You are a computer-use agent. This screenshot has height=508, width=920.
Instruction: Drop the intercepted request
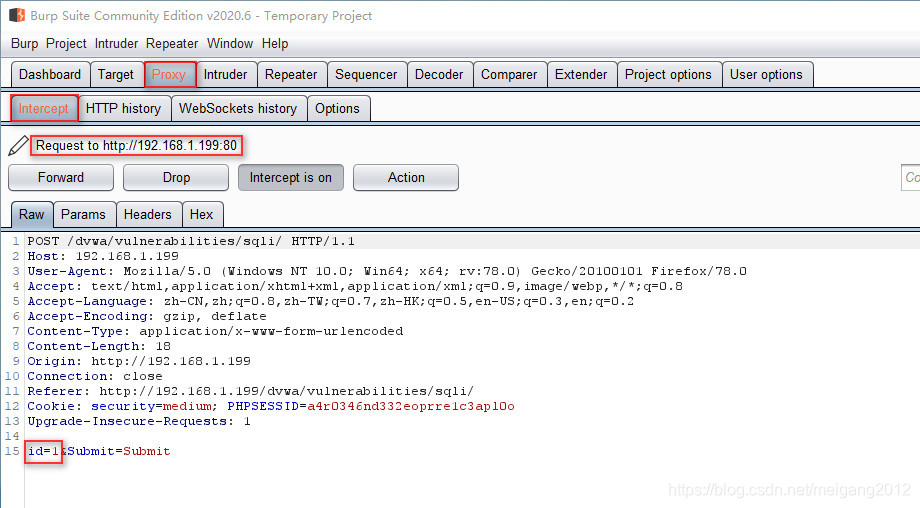point(176,178)
